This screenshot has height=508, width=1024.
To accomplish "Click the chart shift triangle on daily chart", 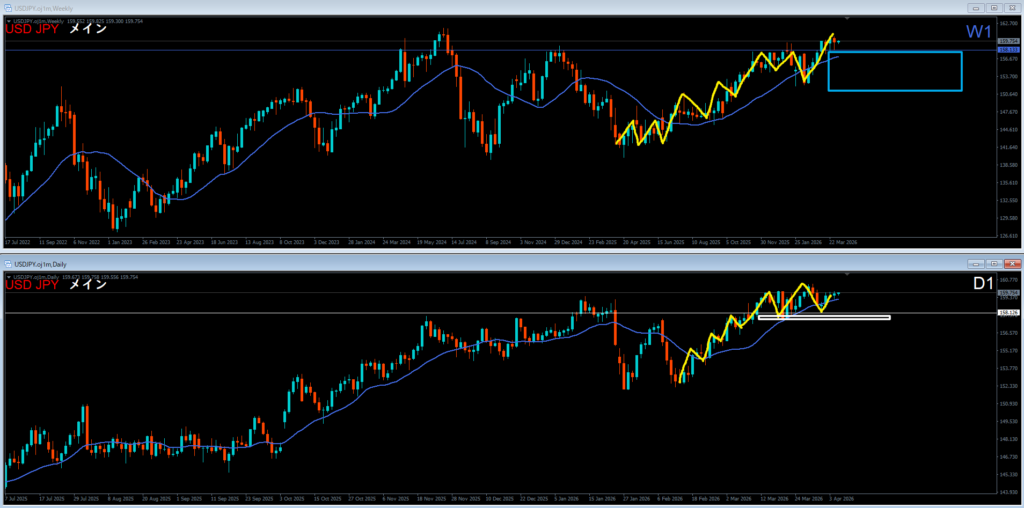I will (849, 273).
